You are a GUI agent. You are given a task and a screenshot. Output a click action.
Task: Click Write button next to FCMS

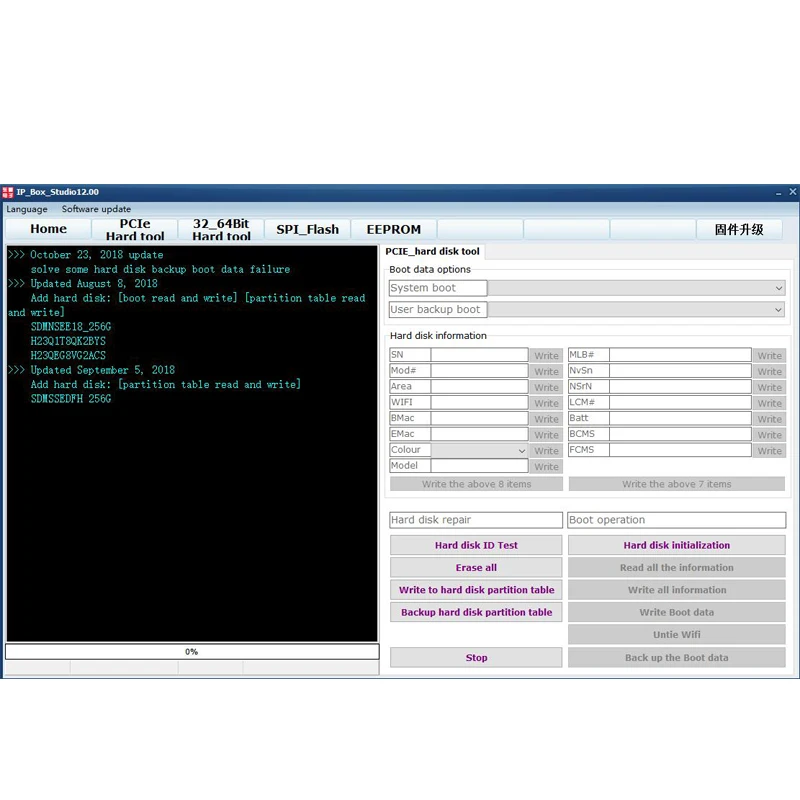pyautogui.click(x=769, y=451)
